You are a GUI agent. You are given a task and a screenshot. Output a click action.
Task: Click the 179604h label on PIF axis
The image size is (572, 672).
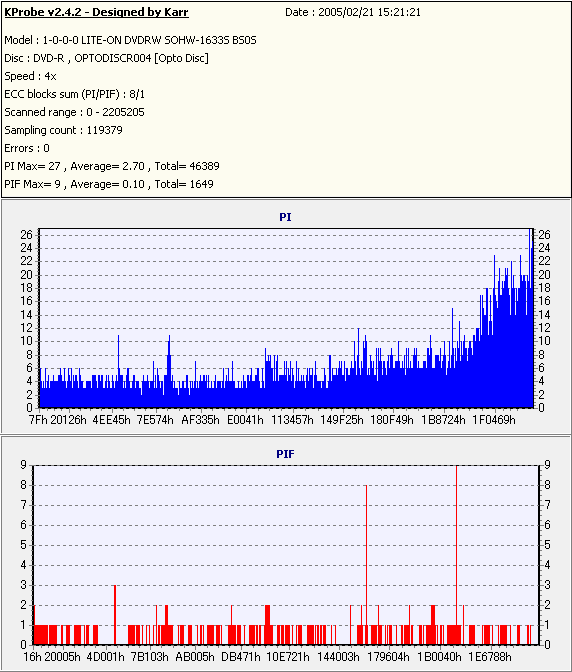coord(389,657)
